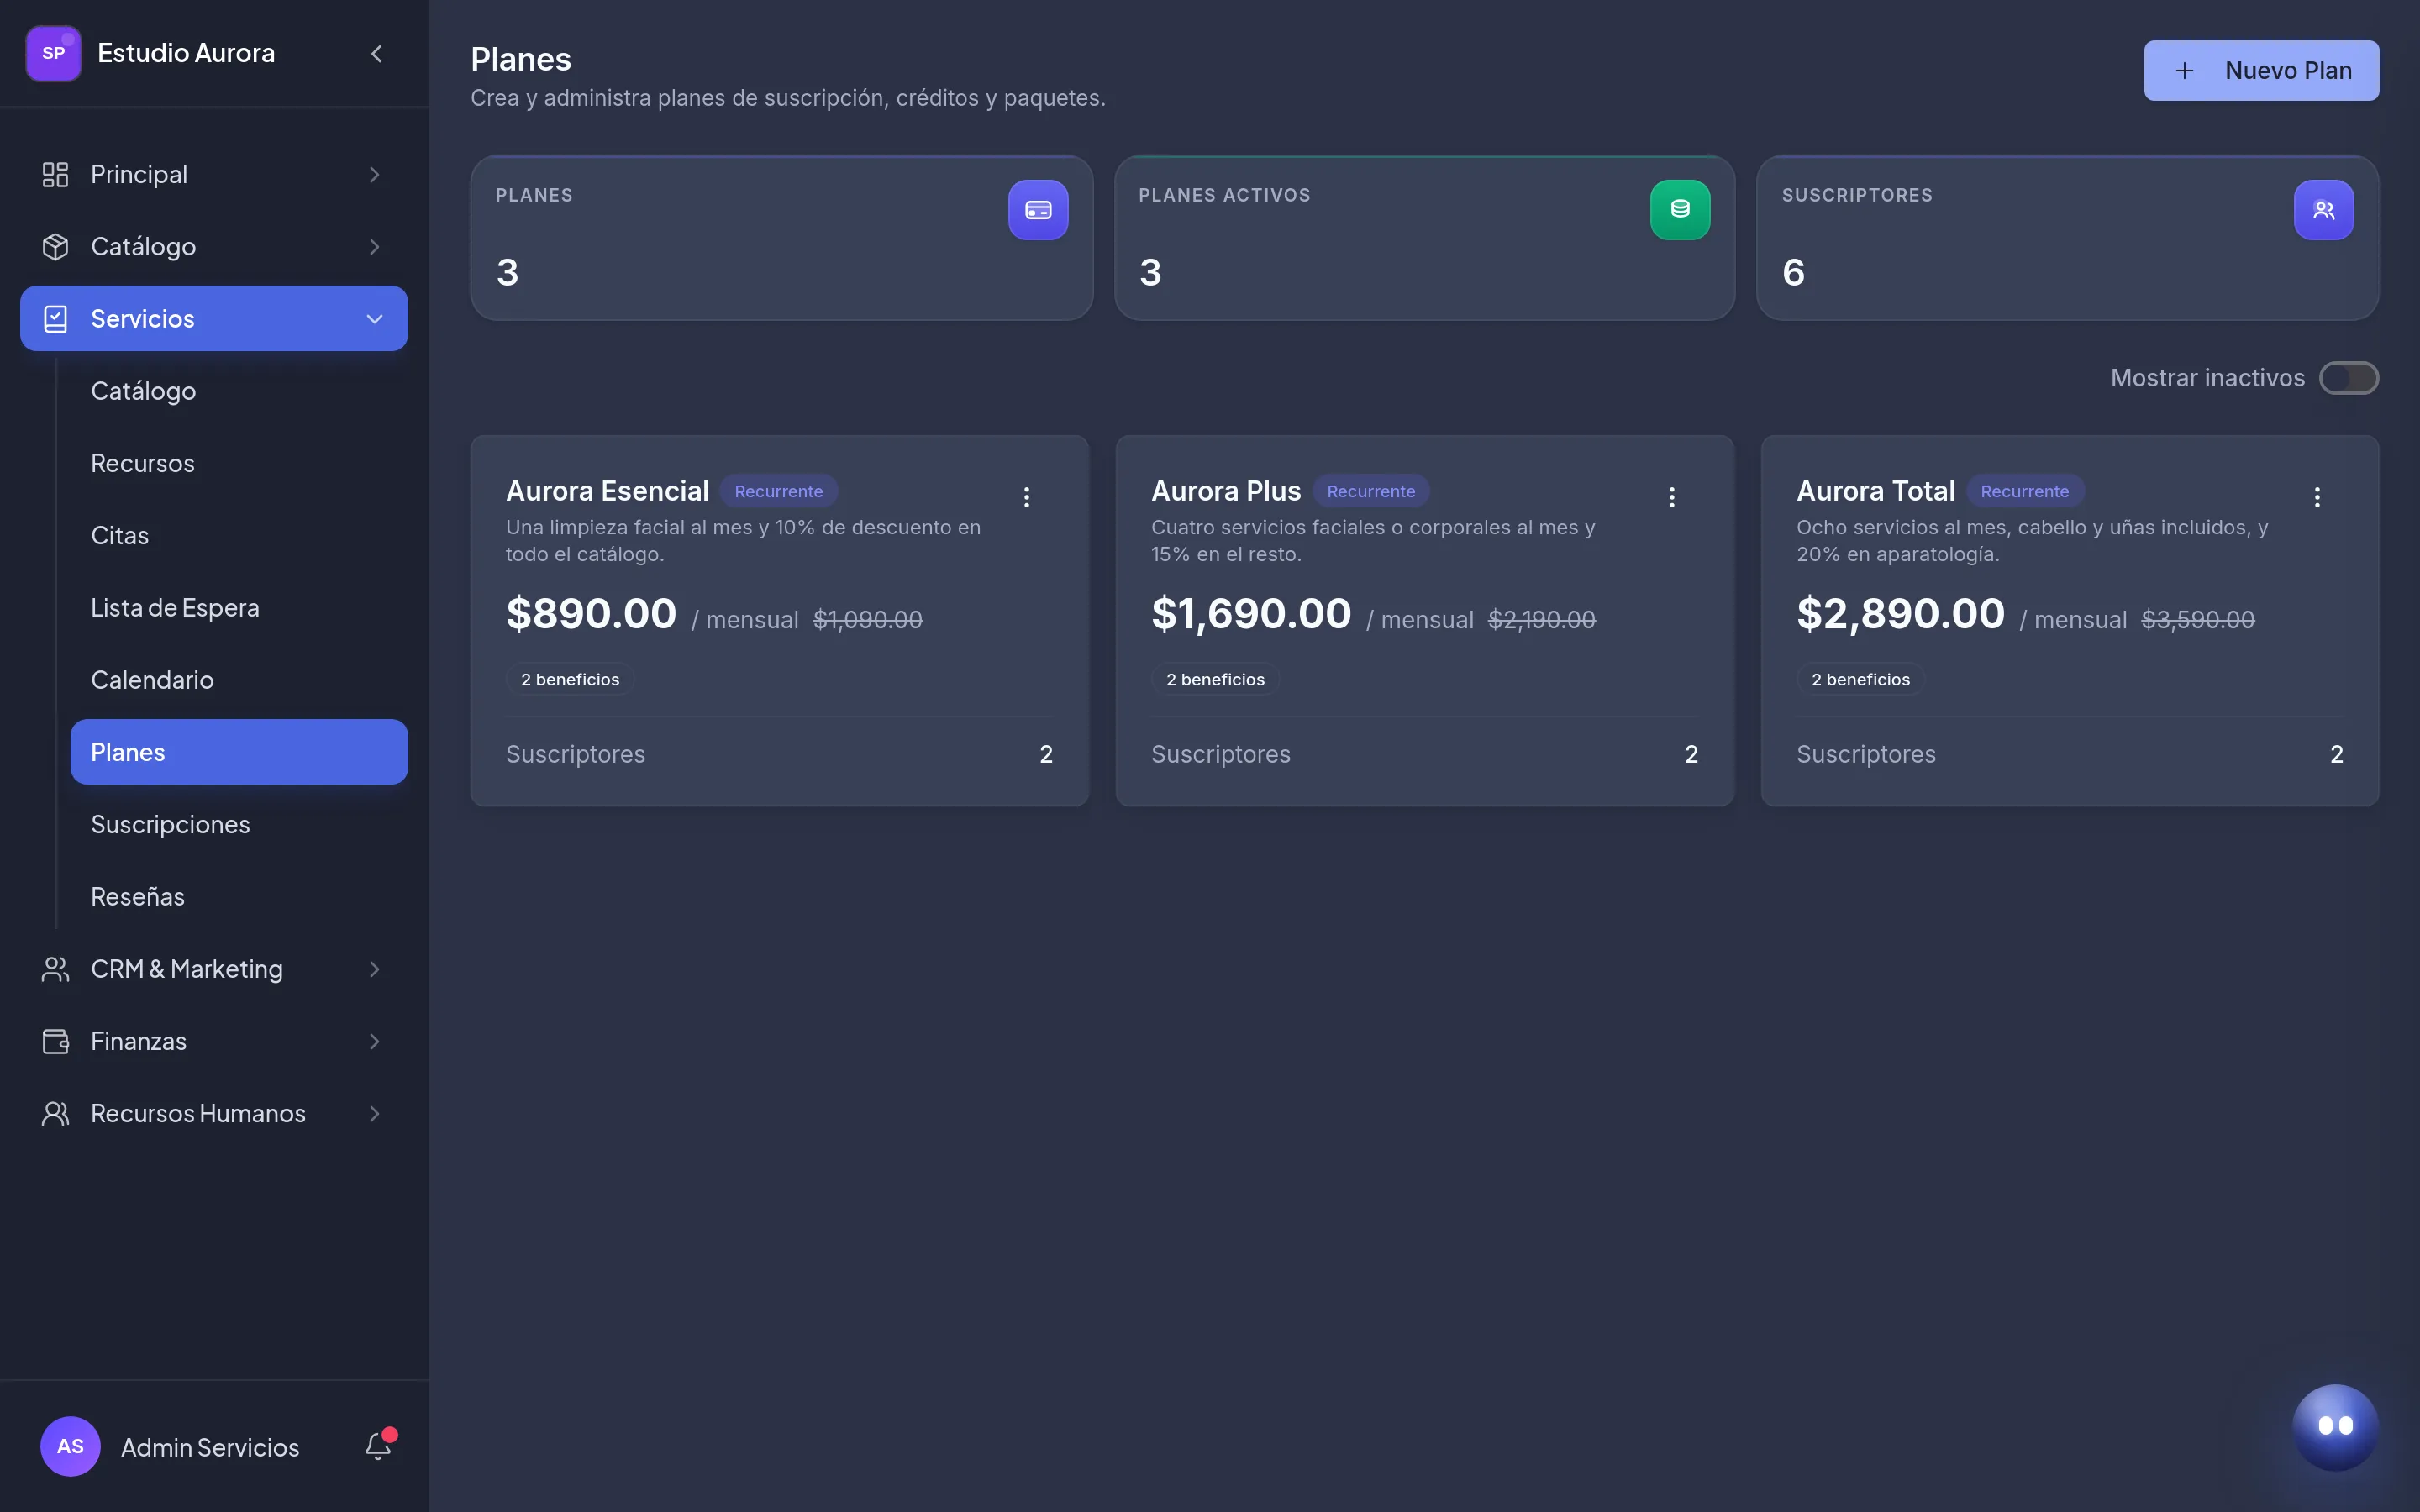
Task: Expand the Principal menu chevron
Action: 374,174
